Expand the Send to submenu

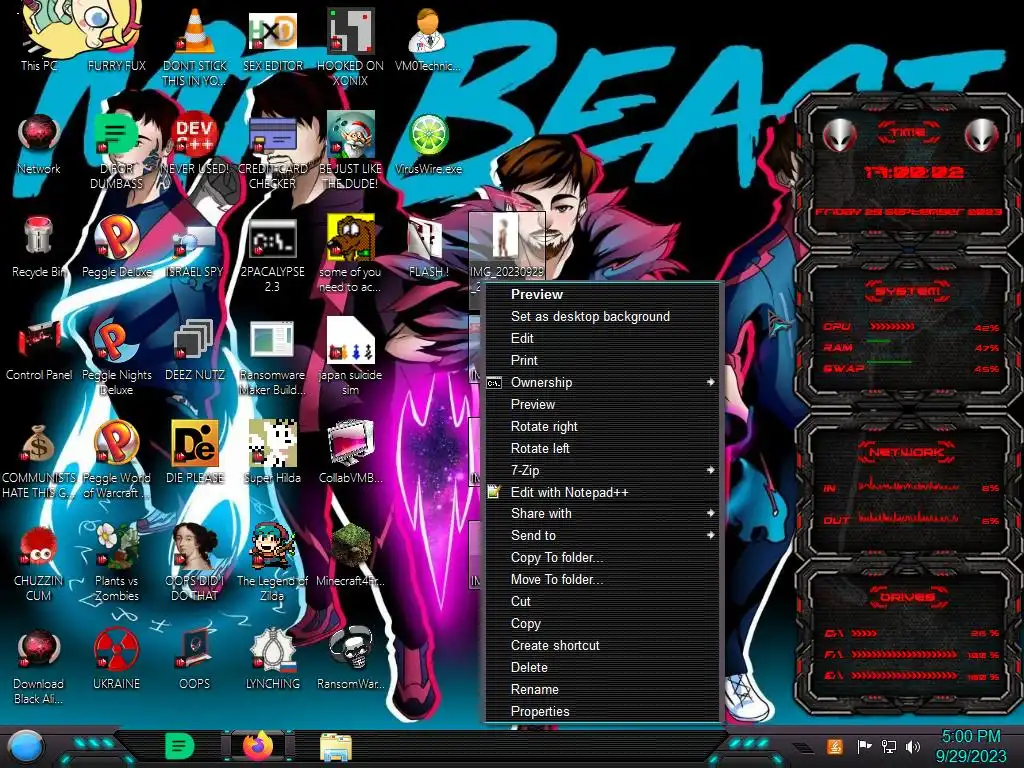tap(603, 536)
